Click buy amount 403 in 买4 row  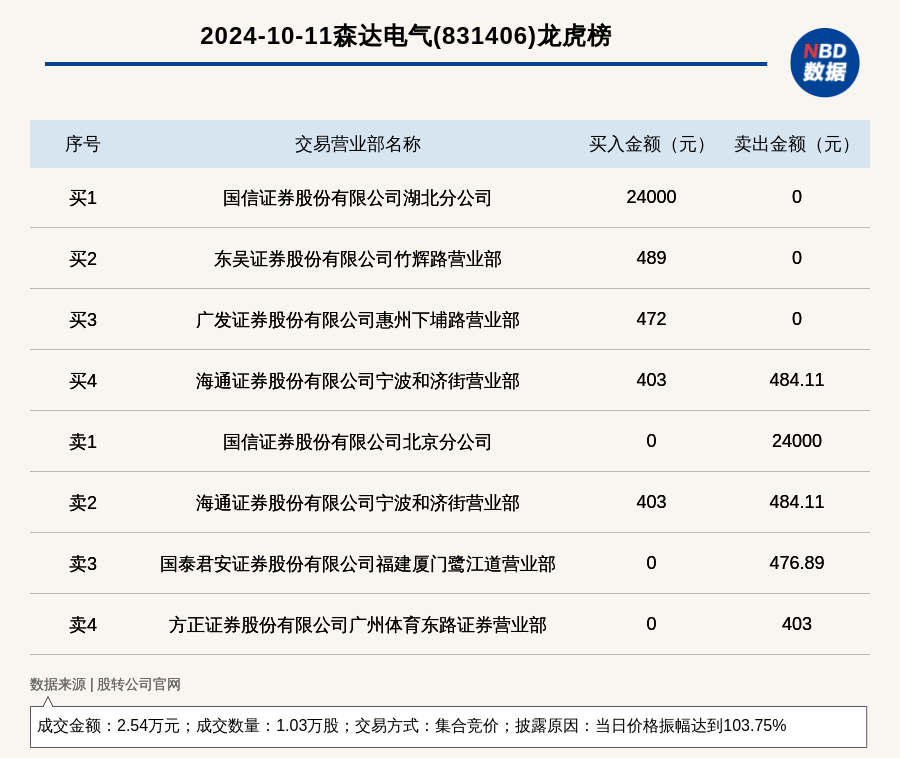pos(651,380)
